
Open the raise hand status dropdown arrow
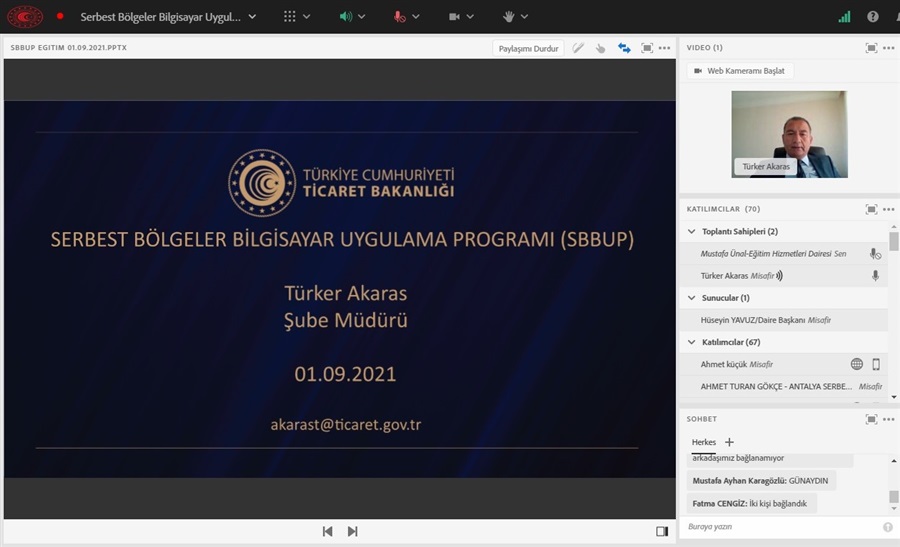click(x=524, y=17)
